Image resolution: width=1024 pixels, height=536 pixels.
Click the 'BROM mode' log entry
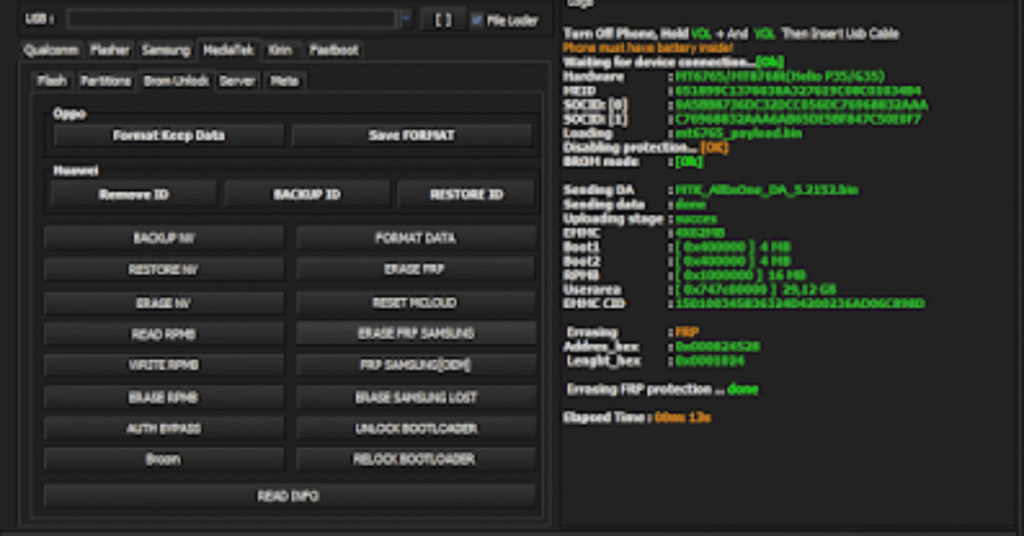click(633, 161)
